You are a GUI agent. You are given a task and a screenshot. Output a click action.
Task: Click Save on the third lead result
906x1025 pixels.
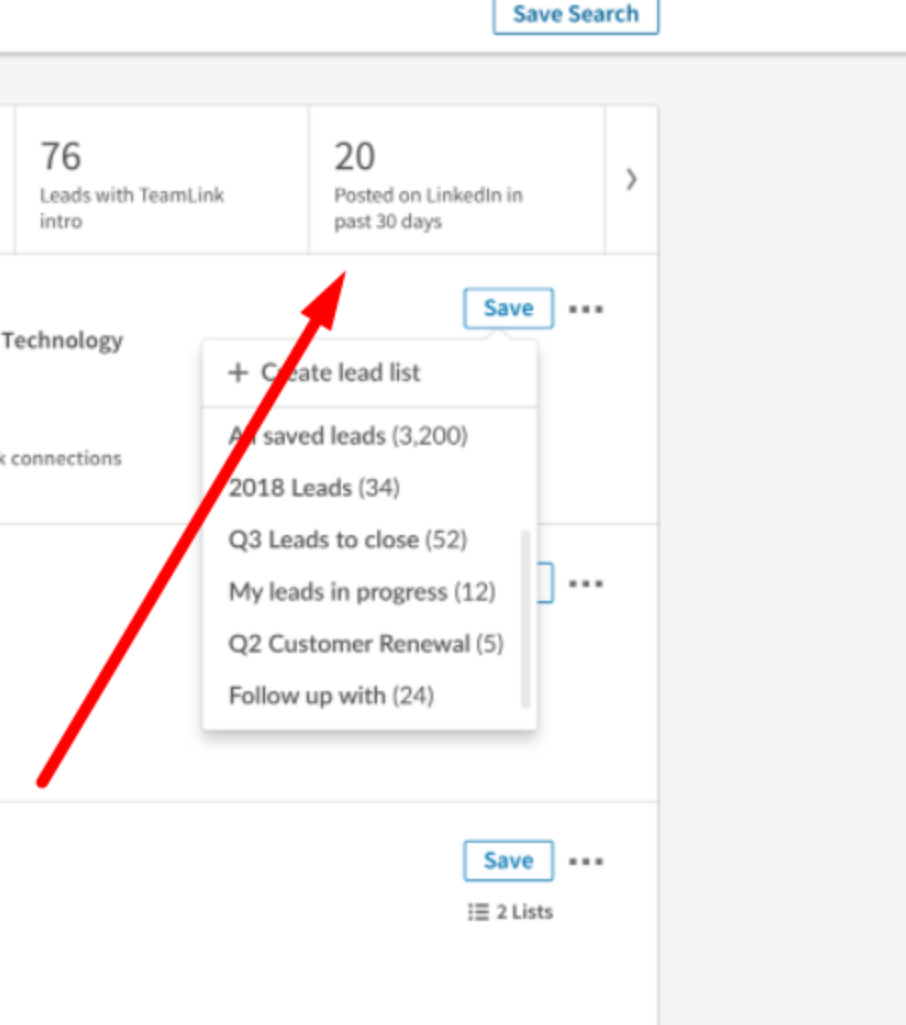point(509,860)
